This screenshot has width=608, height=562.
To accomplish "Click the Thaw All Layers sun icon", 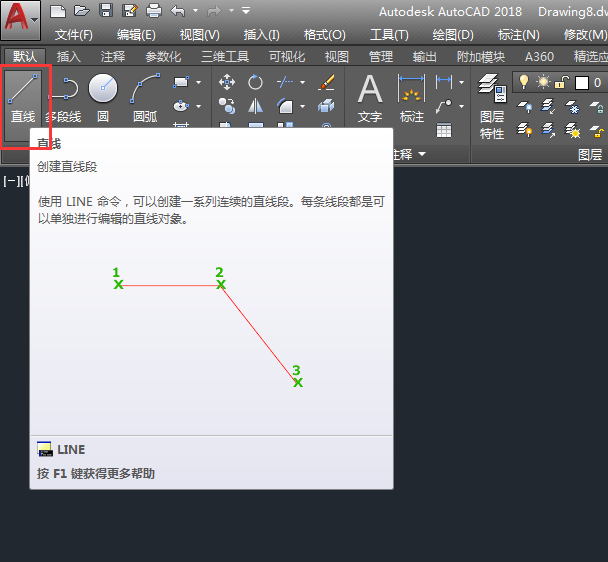I will (572, 130).
